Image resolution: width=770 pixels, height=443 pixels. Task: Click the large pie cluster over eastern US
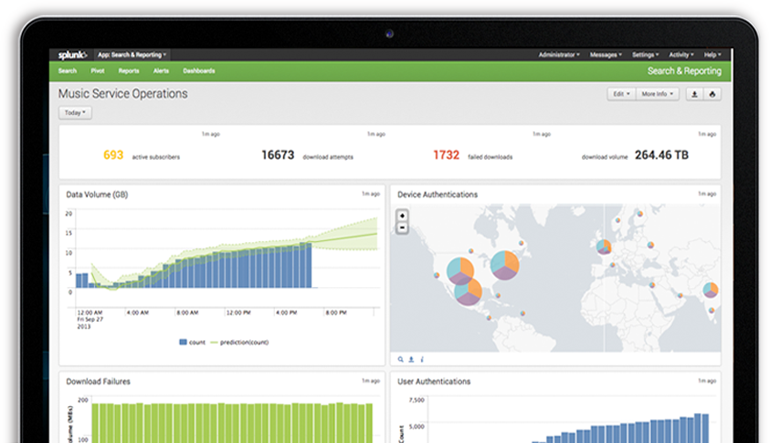(x=504, y=265)
